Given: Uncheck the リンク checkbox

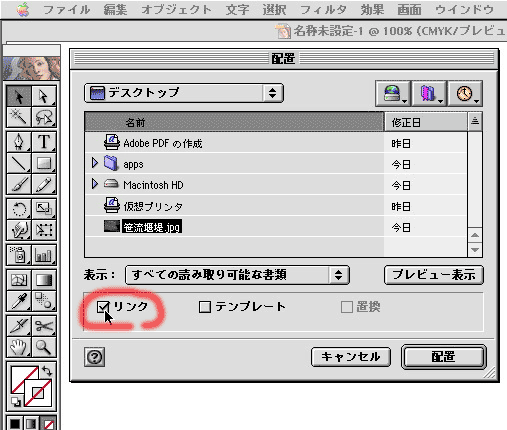Looking at the screenshot, I should [x=103, y=307].
